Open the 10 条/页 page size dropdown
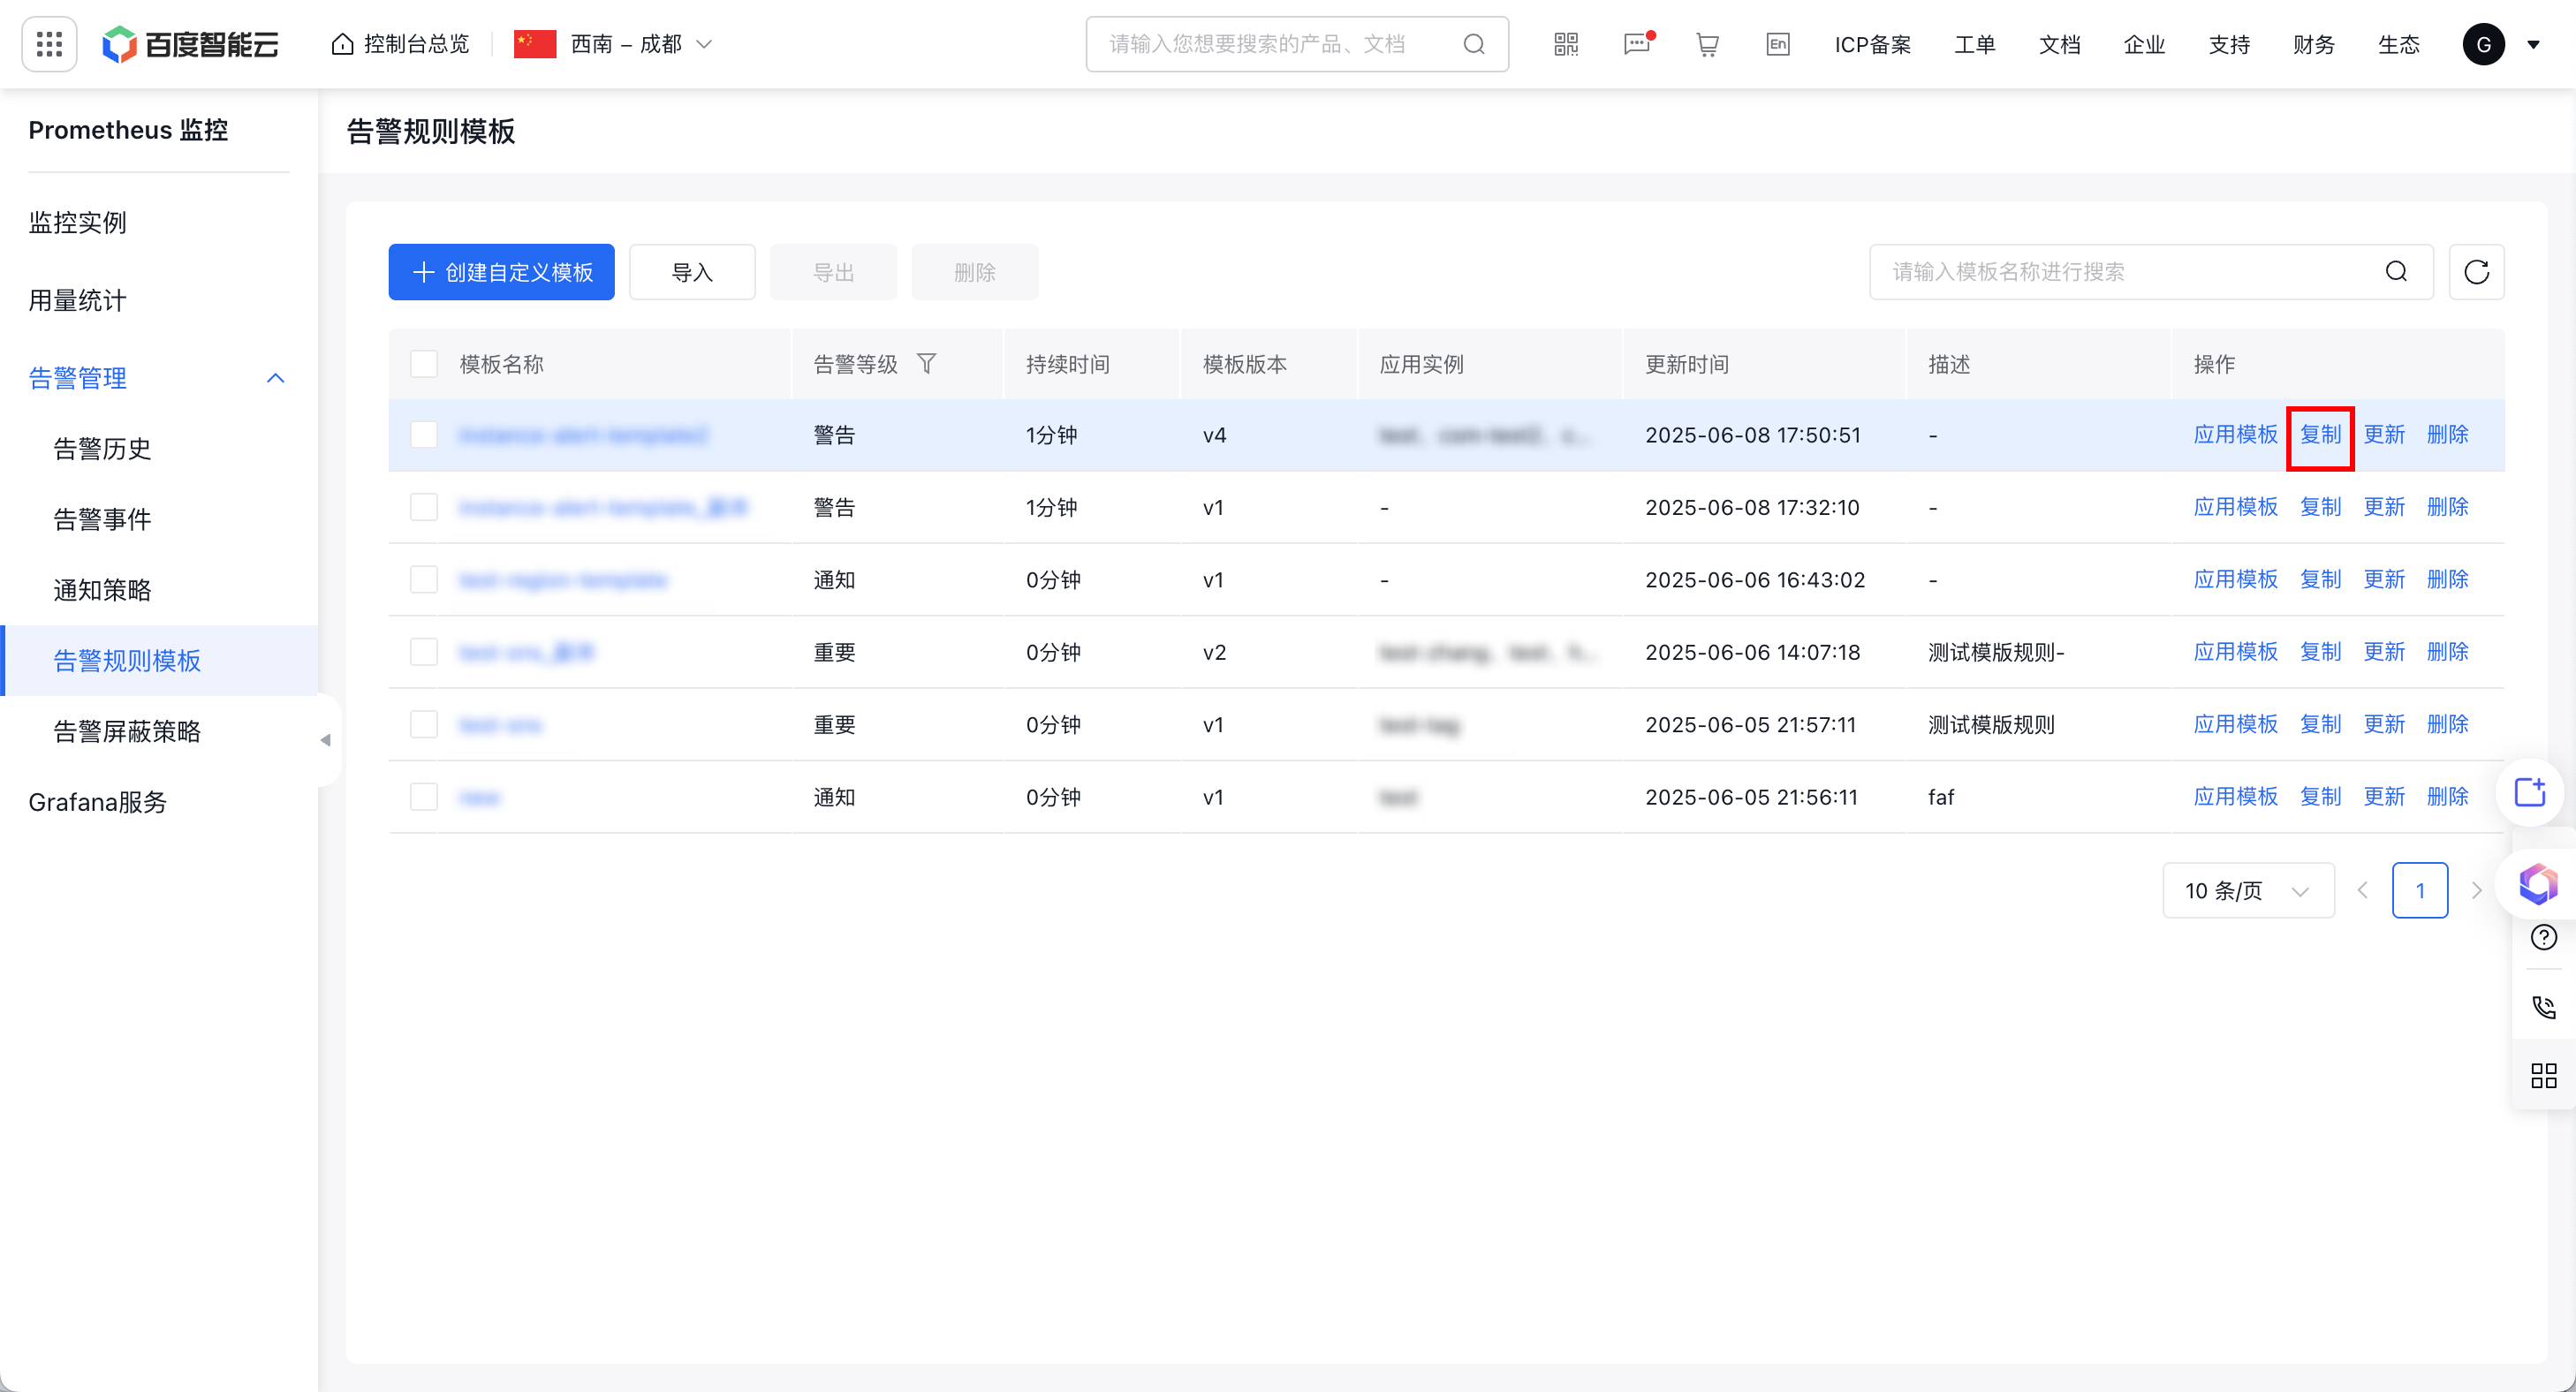This screenshot has width=2576, height=1392. [x=2247, y=890]
